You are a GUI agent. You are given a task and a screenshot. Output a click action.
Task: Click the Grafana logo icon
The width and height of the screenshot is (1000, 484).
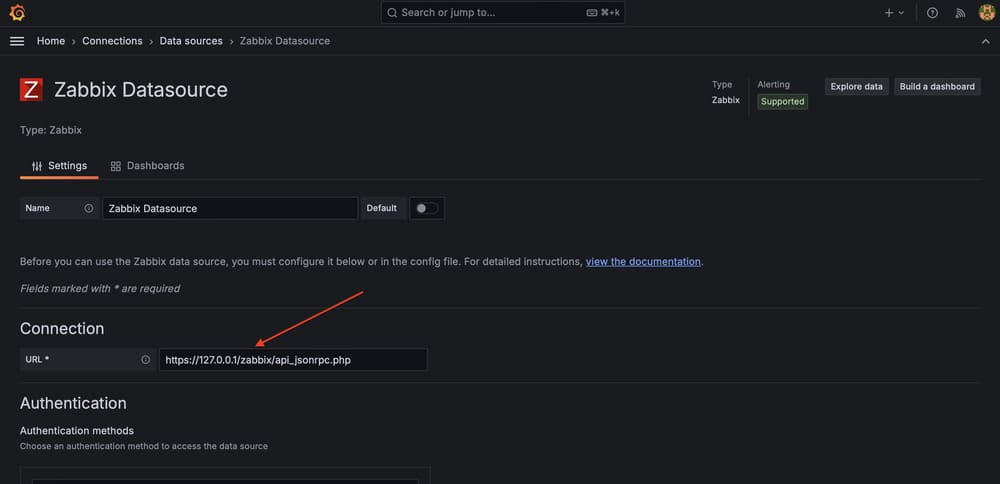coord(17,13)
